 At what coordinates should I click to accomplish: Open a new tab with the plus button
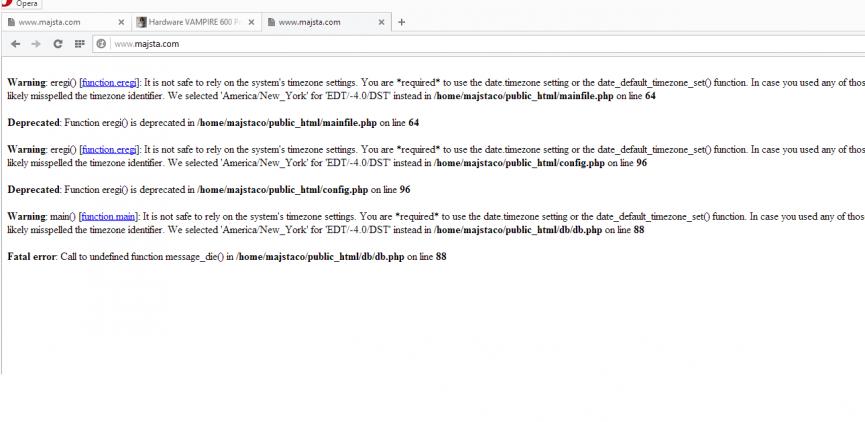[x=402, y=22]
